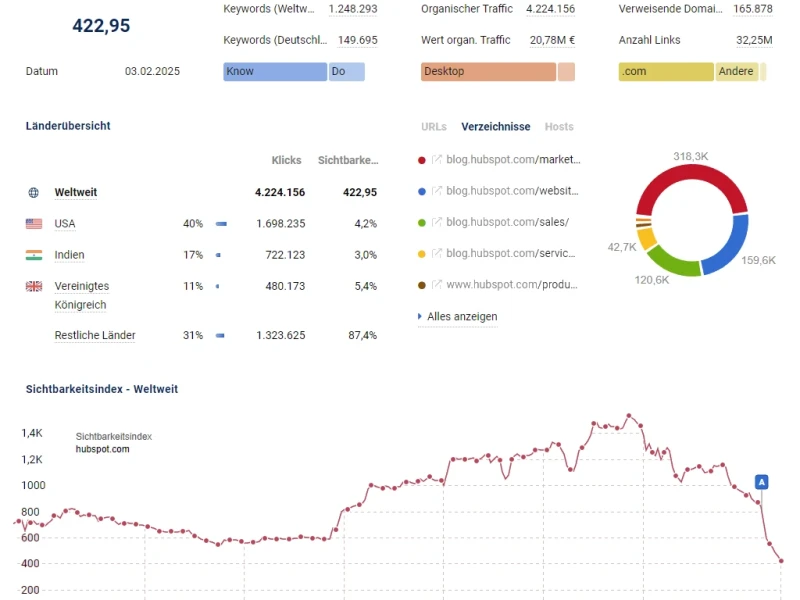
Task: Click the Vereinigtes Königreich country label
Action: (82, 295)
